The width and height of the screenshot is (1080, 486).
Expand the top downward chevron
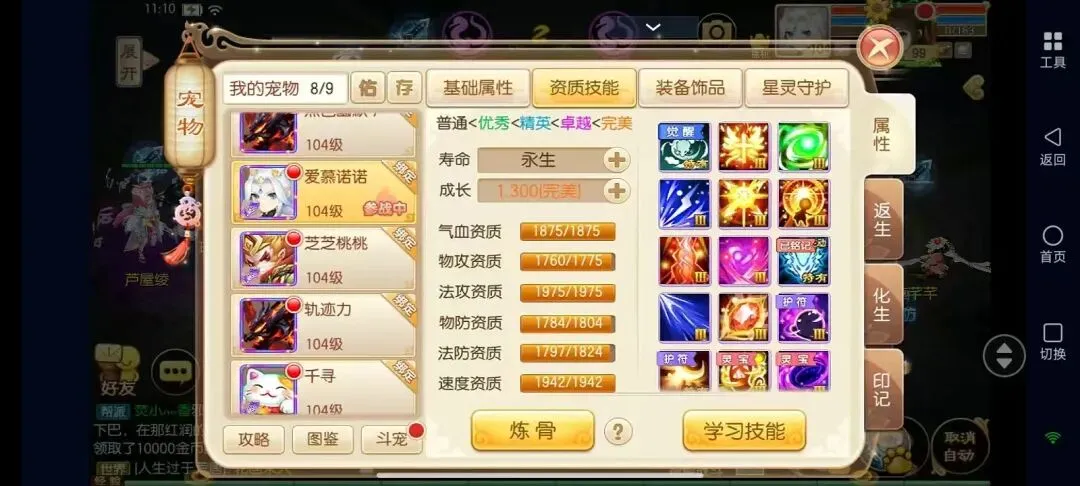pos(653,28)
